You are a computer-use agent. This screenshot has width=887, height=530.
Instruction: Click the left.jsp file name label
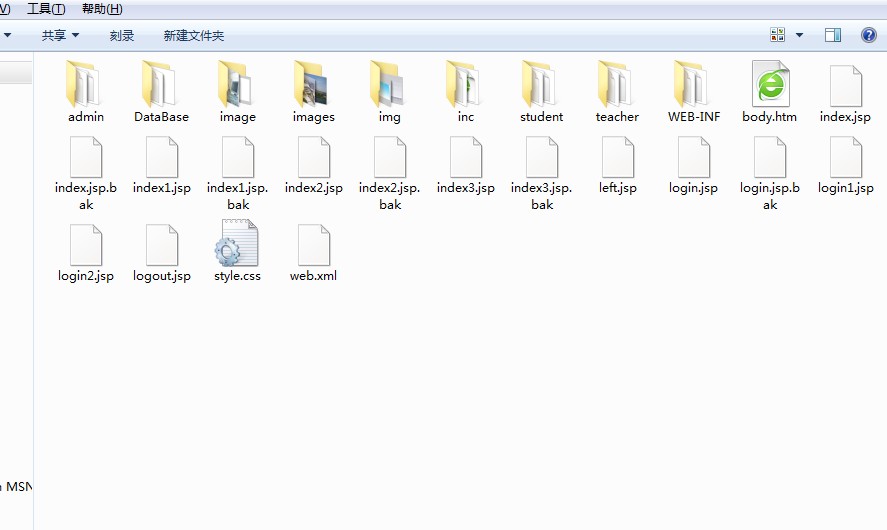coord(618,188)
